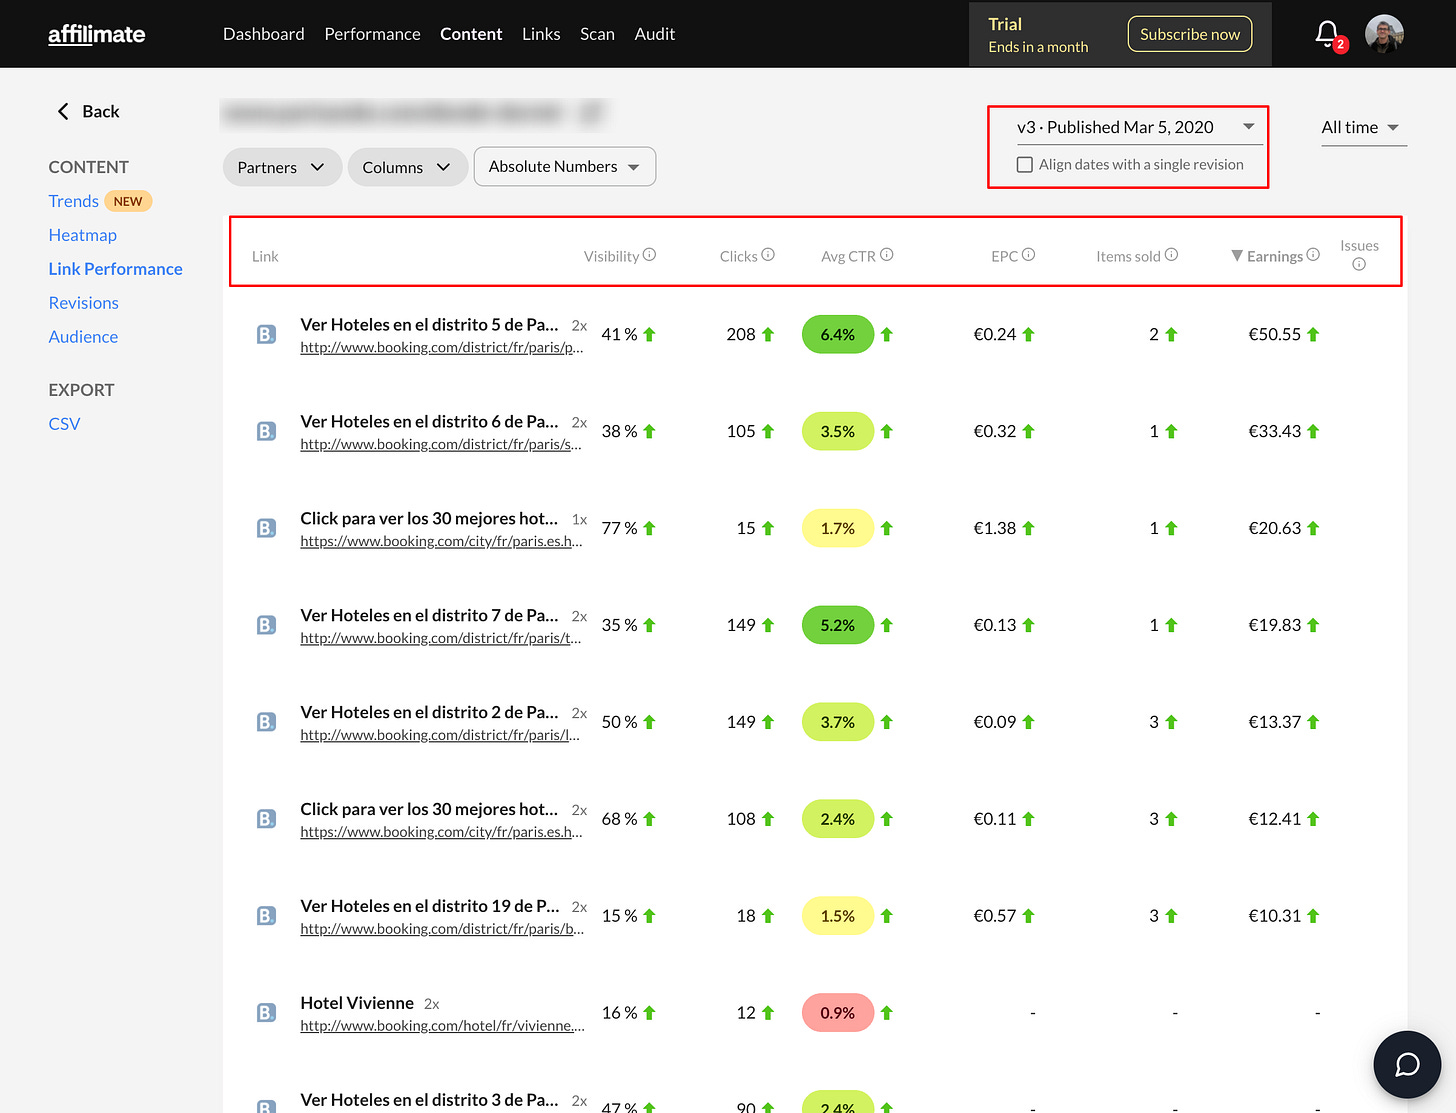1456x1113 pixels.
Task: Click the back chevron arrow icon
Action: pyautogui.click(x=63, y=111)
